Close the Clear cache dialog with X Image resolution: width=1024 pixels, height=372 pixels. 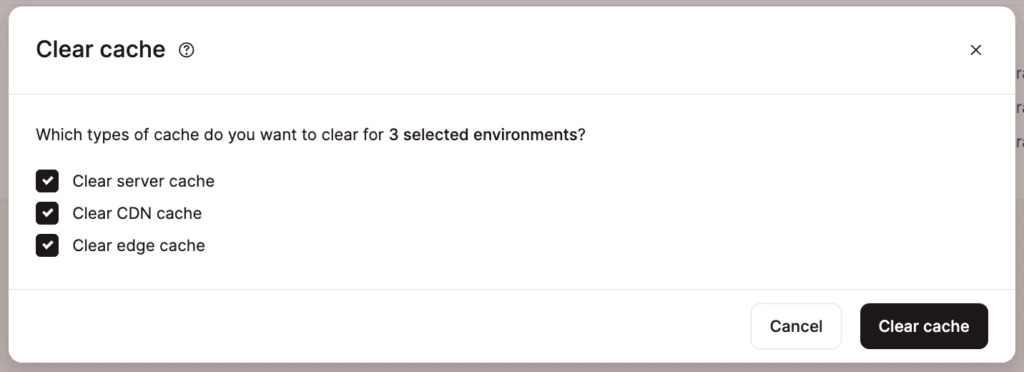point(976,50)
